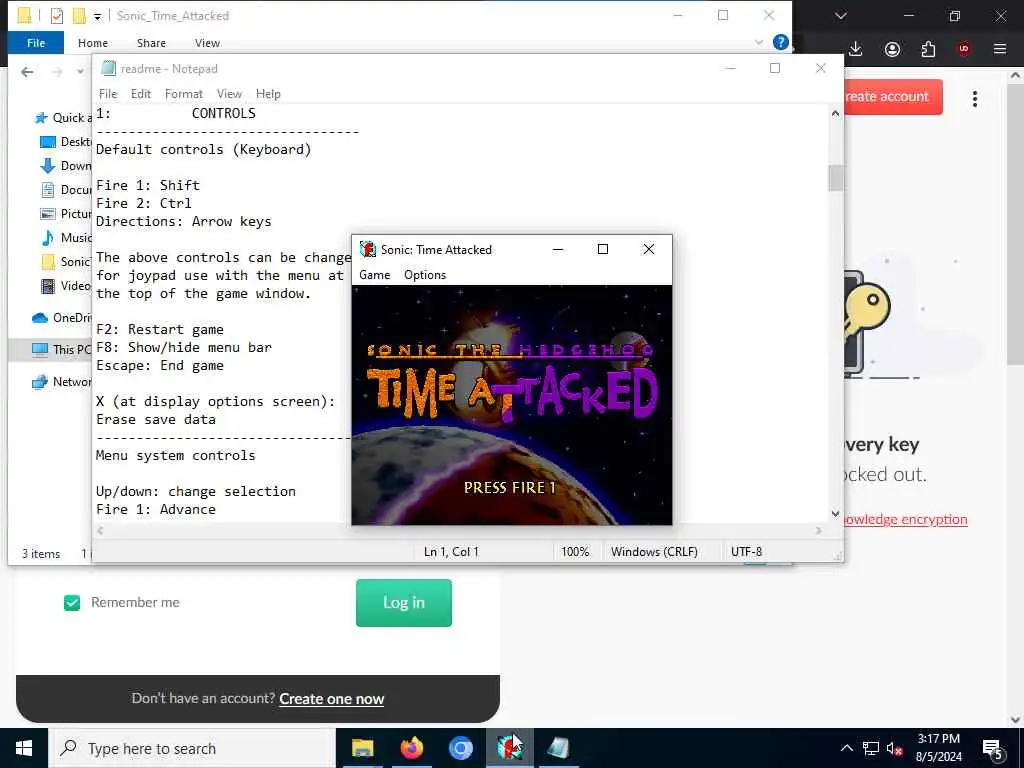
Task: Select Videos in Explorer sidebar
Action: pos(65,286)
